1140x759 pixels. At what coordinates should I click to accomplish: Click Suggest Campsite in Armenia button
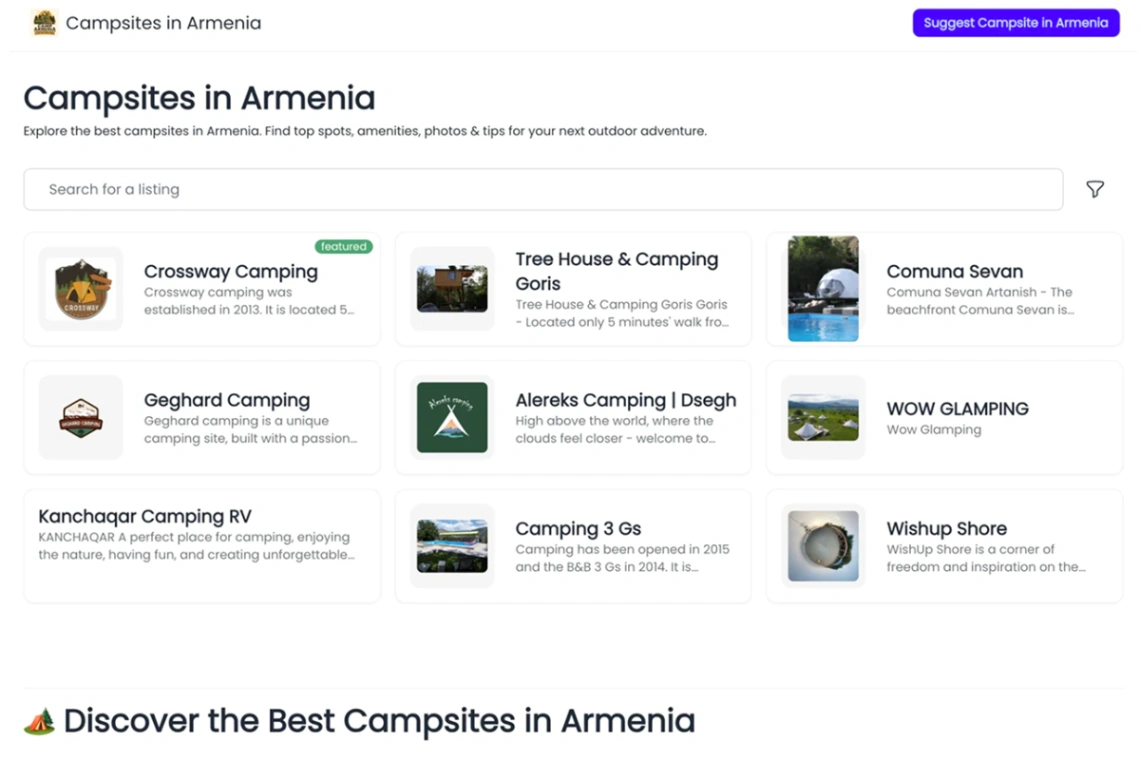point(1016,23)
